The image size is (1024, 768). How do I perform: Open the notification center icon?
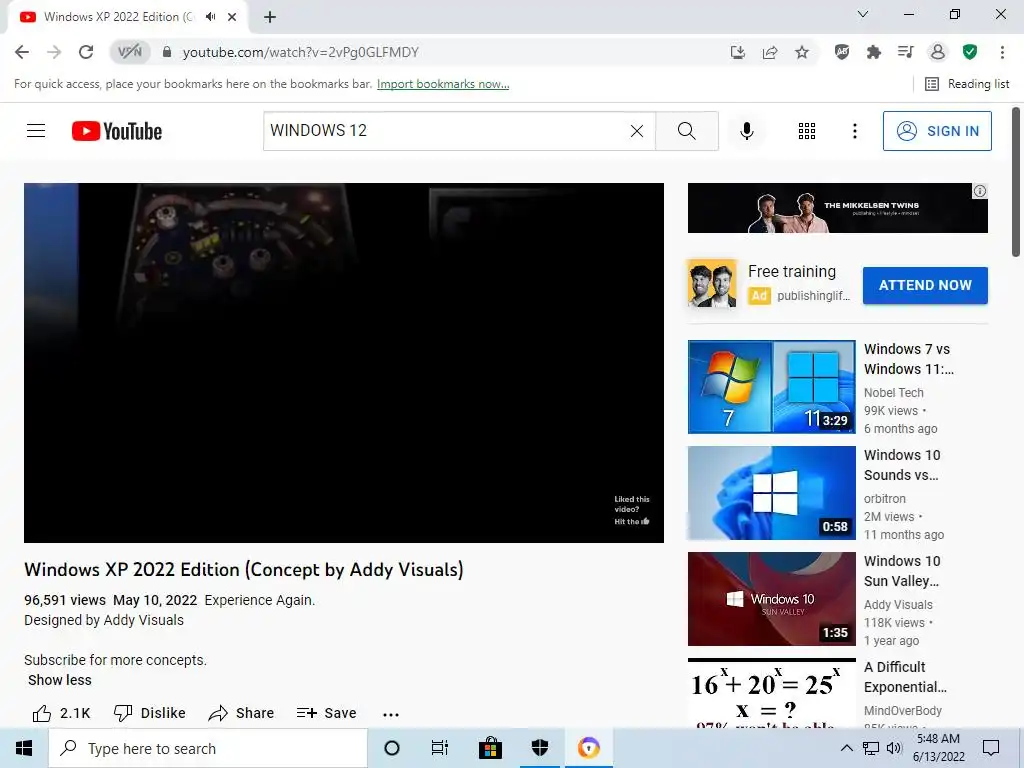pyautogui.click(x=991, y=748)
